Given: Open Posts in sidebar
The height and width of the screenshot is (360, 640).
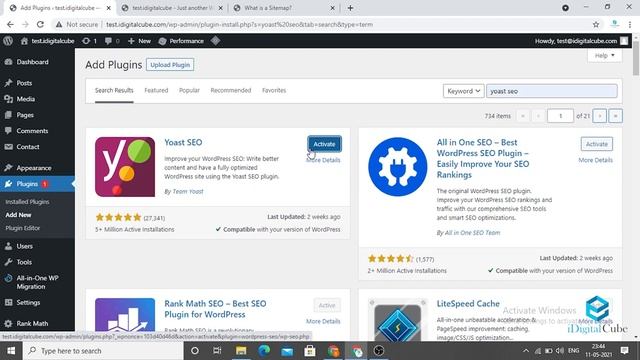Looking at the screenshot, I should (x=24, y=83).
